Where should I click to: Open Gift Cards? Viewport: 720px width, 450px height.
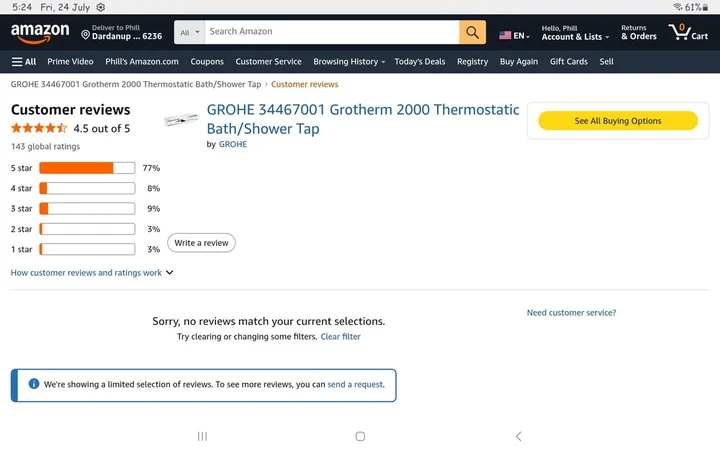point(568,62)
